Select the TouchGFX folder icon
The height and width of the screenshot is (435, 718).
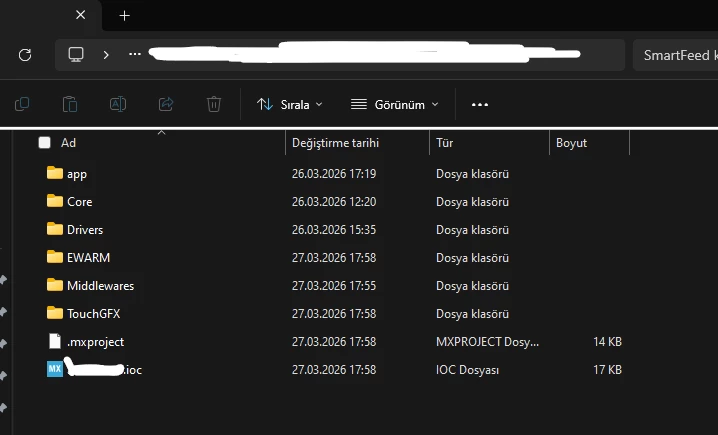pos(55,313)
